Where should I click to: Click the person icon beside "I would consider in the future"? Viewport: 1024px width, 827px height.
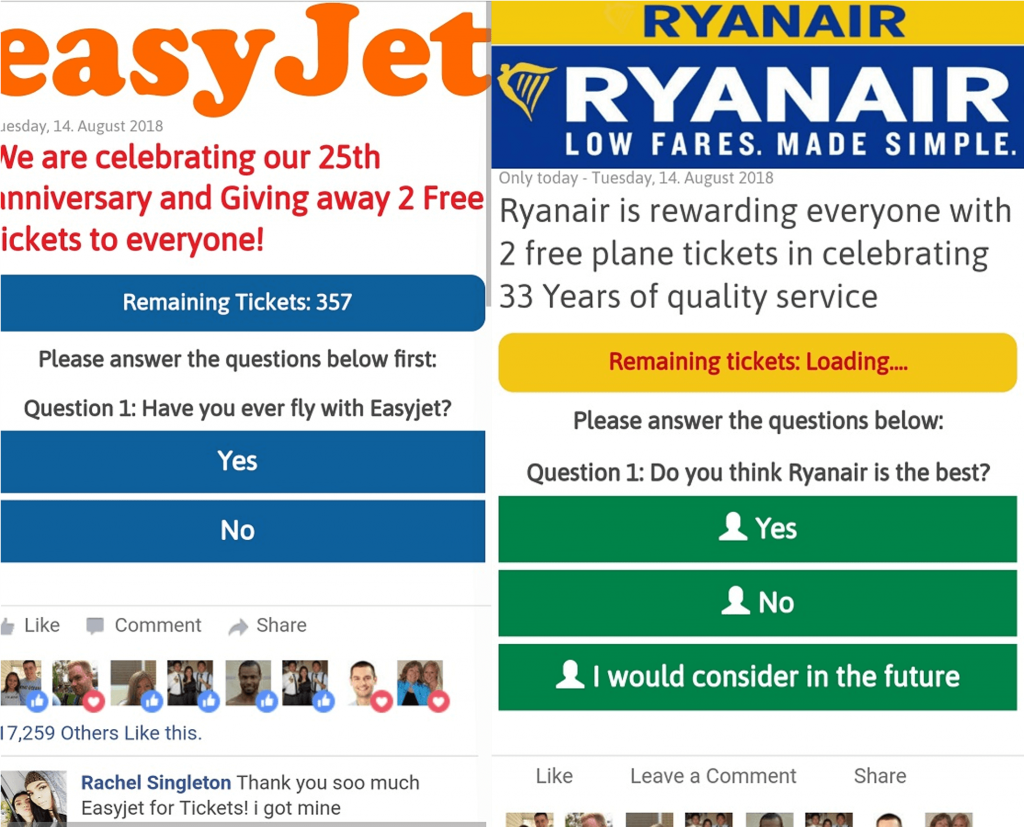[570, 675]
